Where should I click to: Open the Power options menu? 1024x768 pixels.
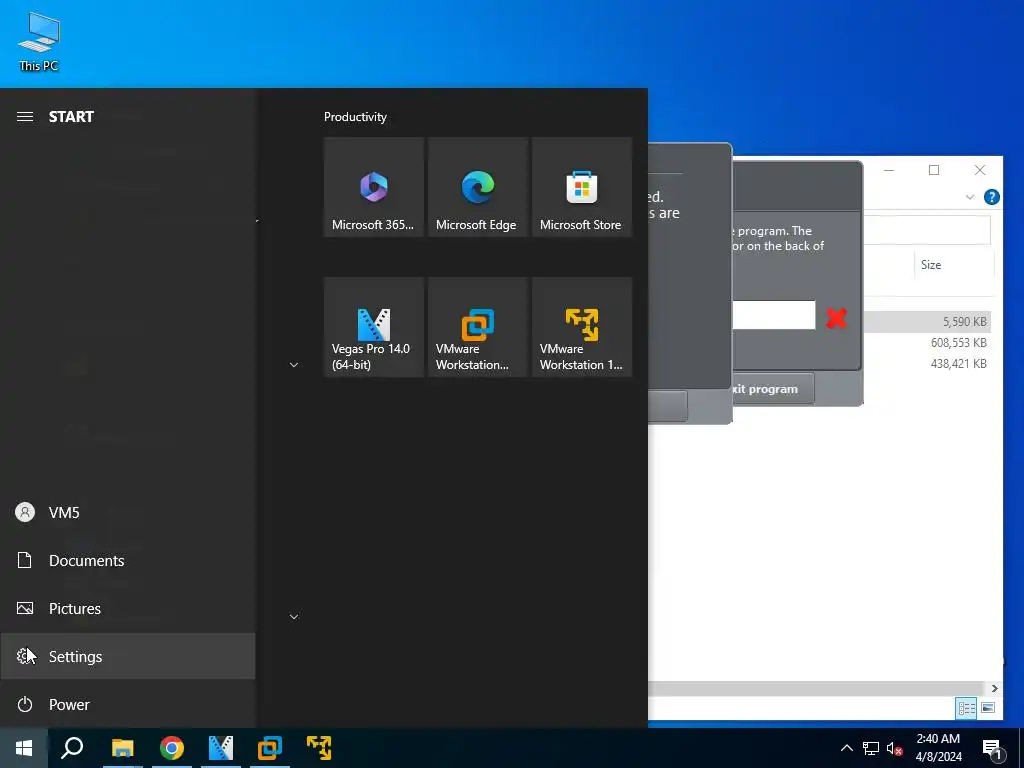[x=127, y=705]
